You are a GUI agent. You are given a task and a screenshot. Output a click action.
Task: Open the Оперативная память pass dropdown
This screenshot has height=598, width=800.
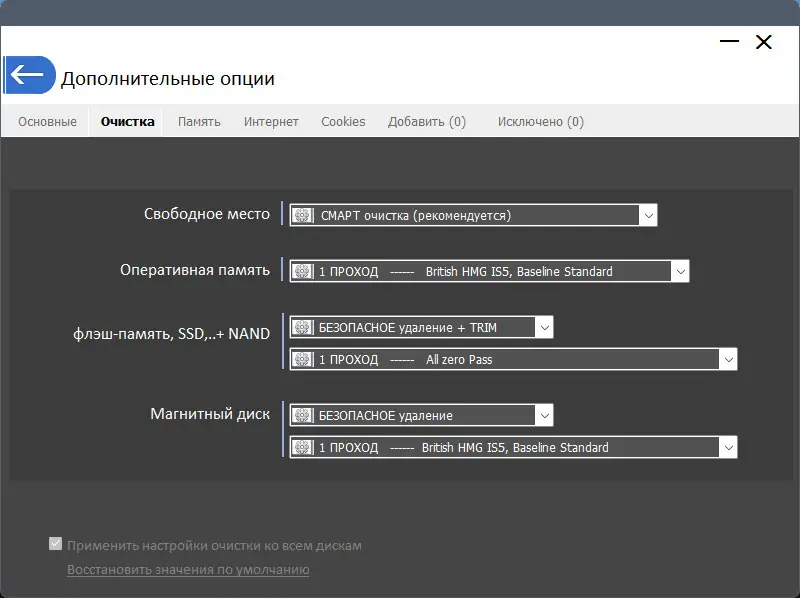coord(680,271)
